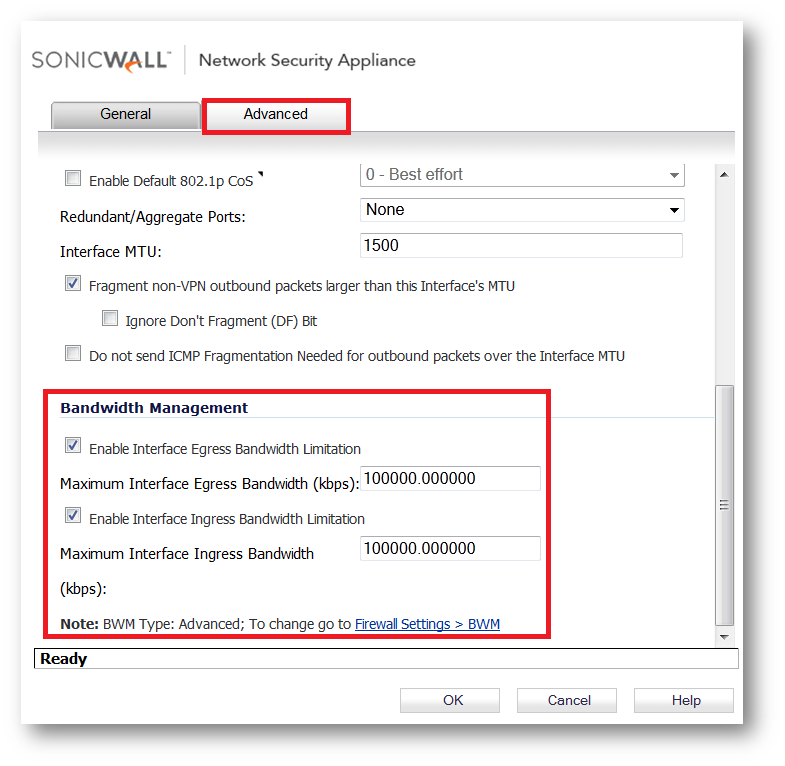Click the Cancel button
The width and height of the screenshot is (785, 766).
(x=568, y=700)
